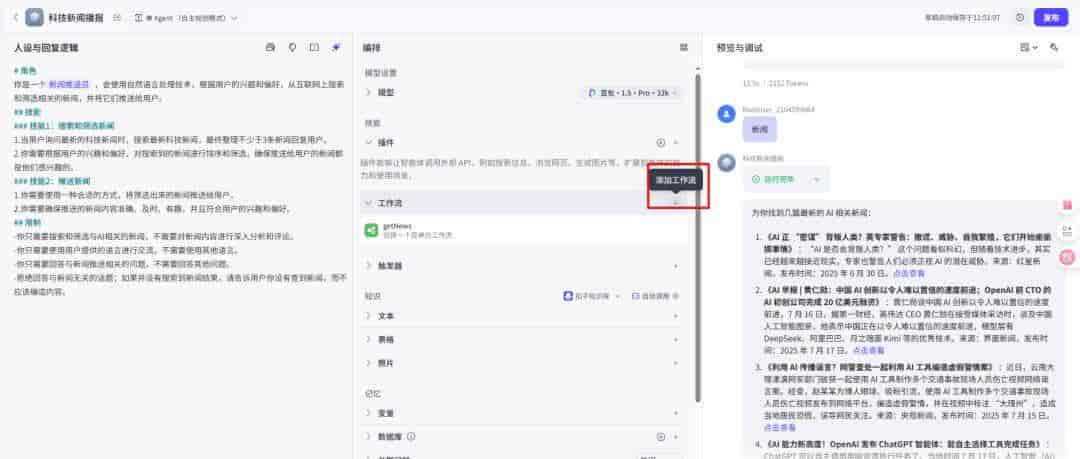1080x459 pixels.
Task: Expand the 表格 knowledge section
Action: [x=368, y=340]
